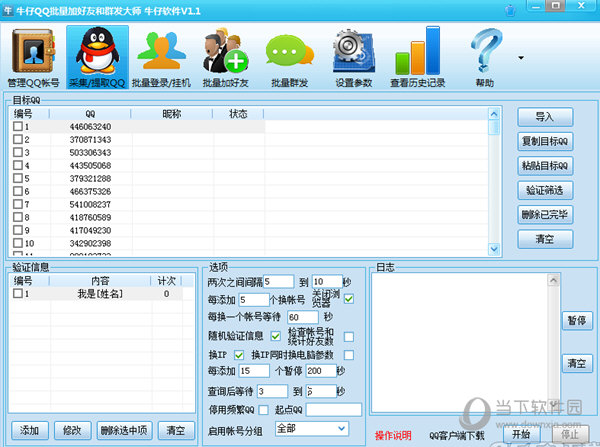The image size is (600, 447).
Task: Click the 导入 button
Action: [x=545, y=117]
